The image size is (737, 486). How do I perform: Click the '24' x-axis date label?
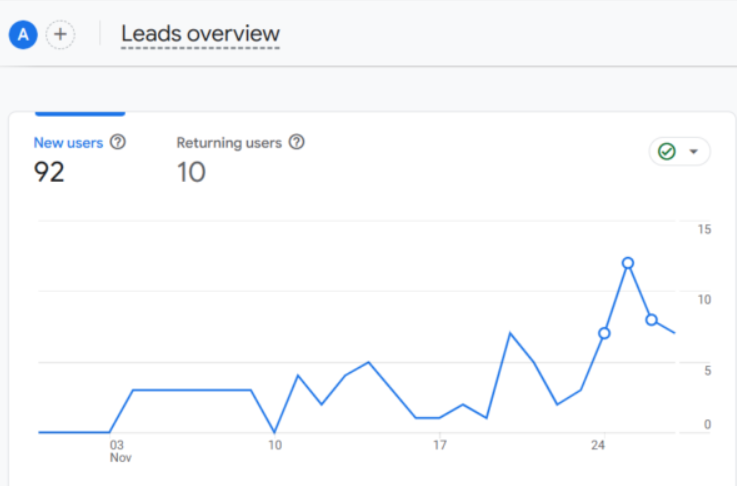[598, 445]
